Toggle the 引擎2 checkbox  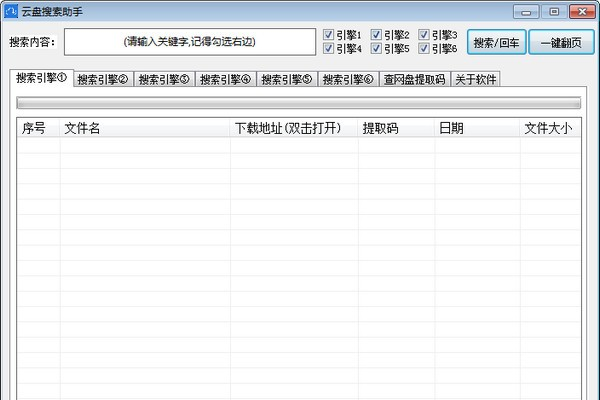click(376, 34)
